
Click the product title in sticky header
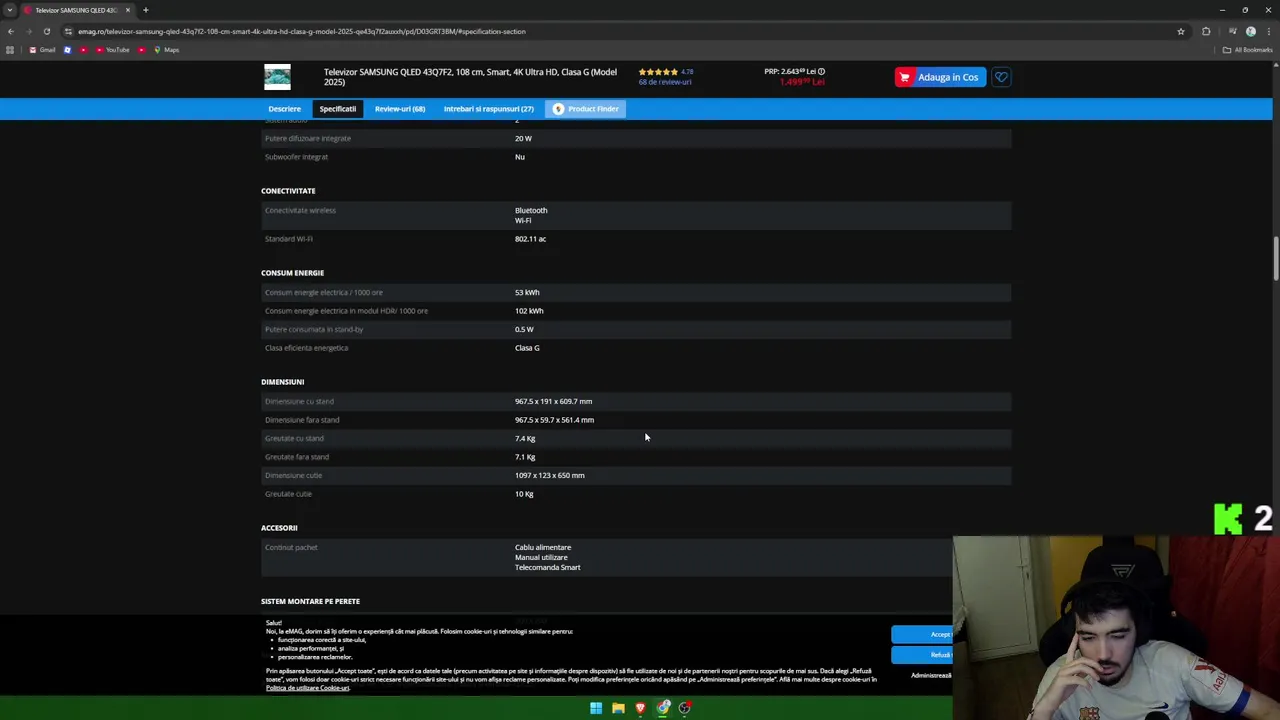[470, 77]
